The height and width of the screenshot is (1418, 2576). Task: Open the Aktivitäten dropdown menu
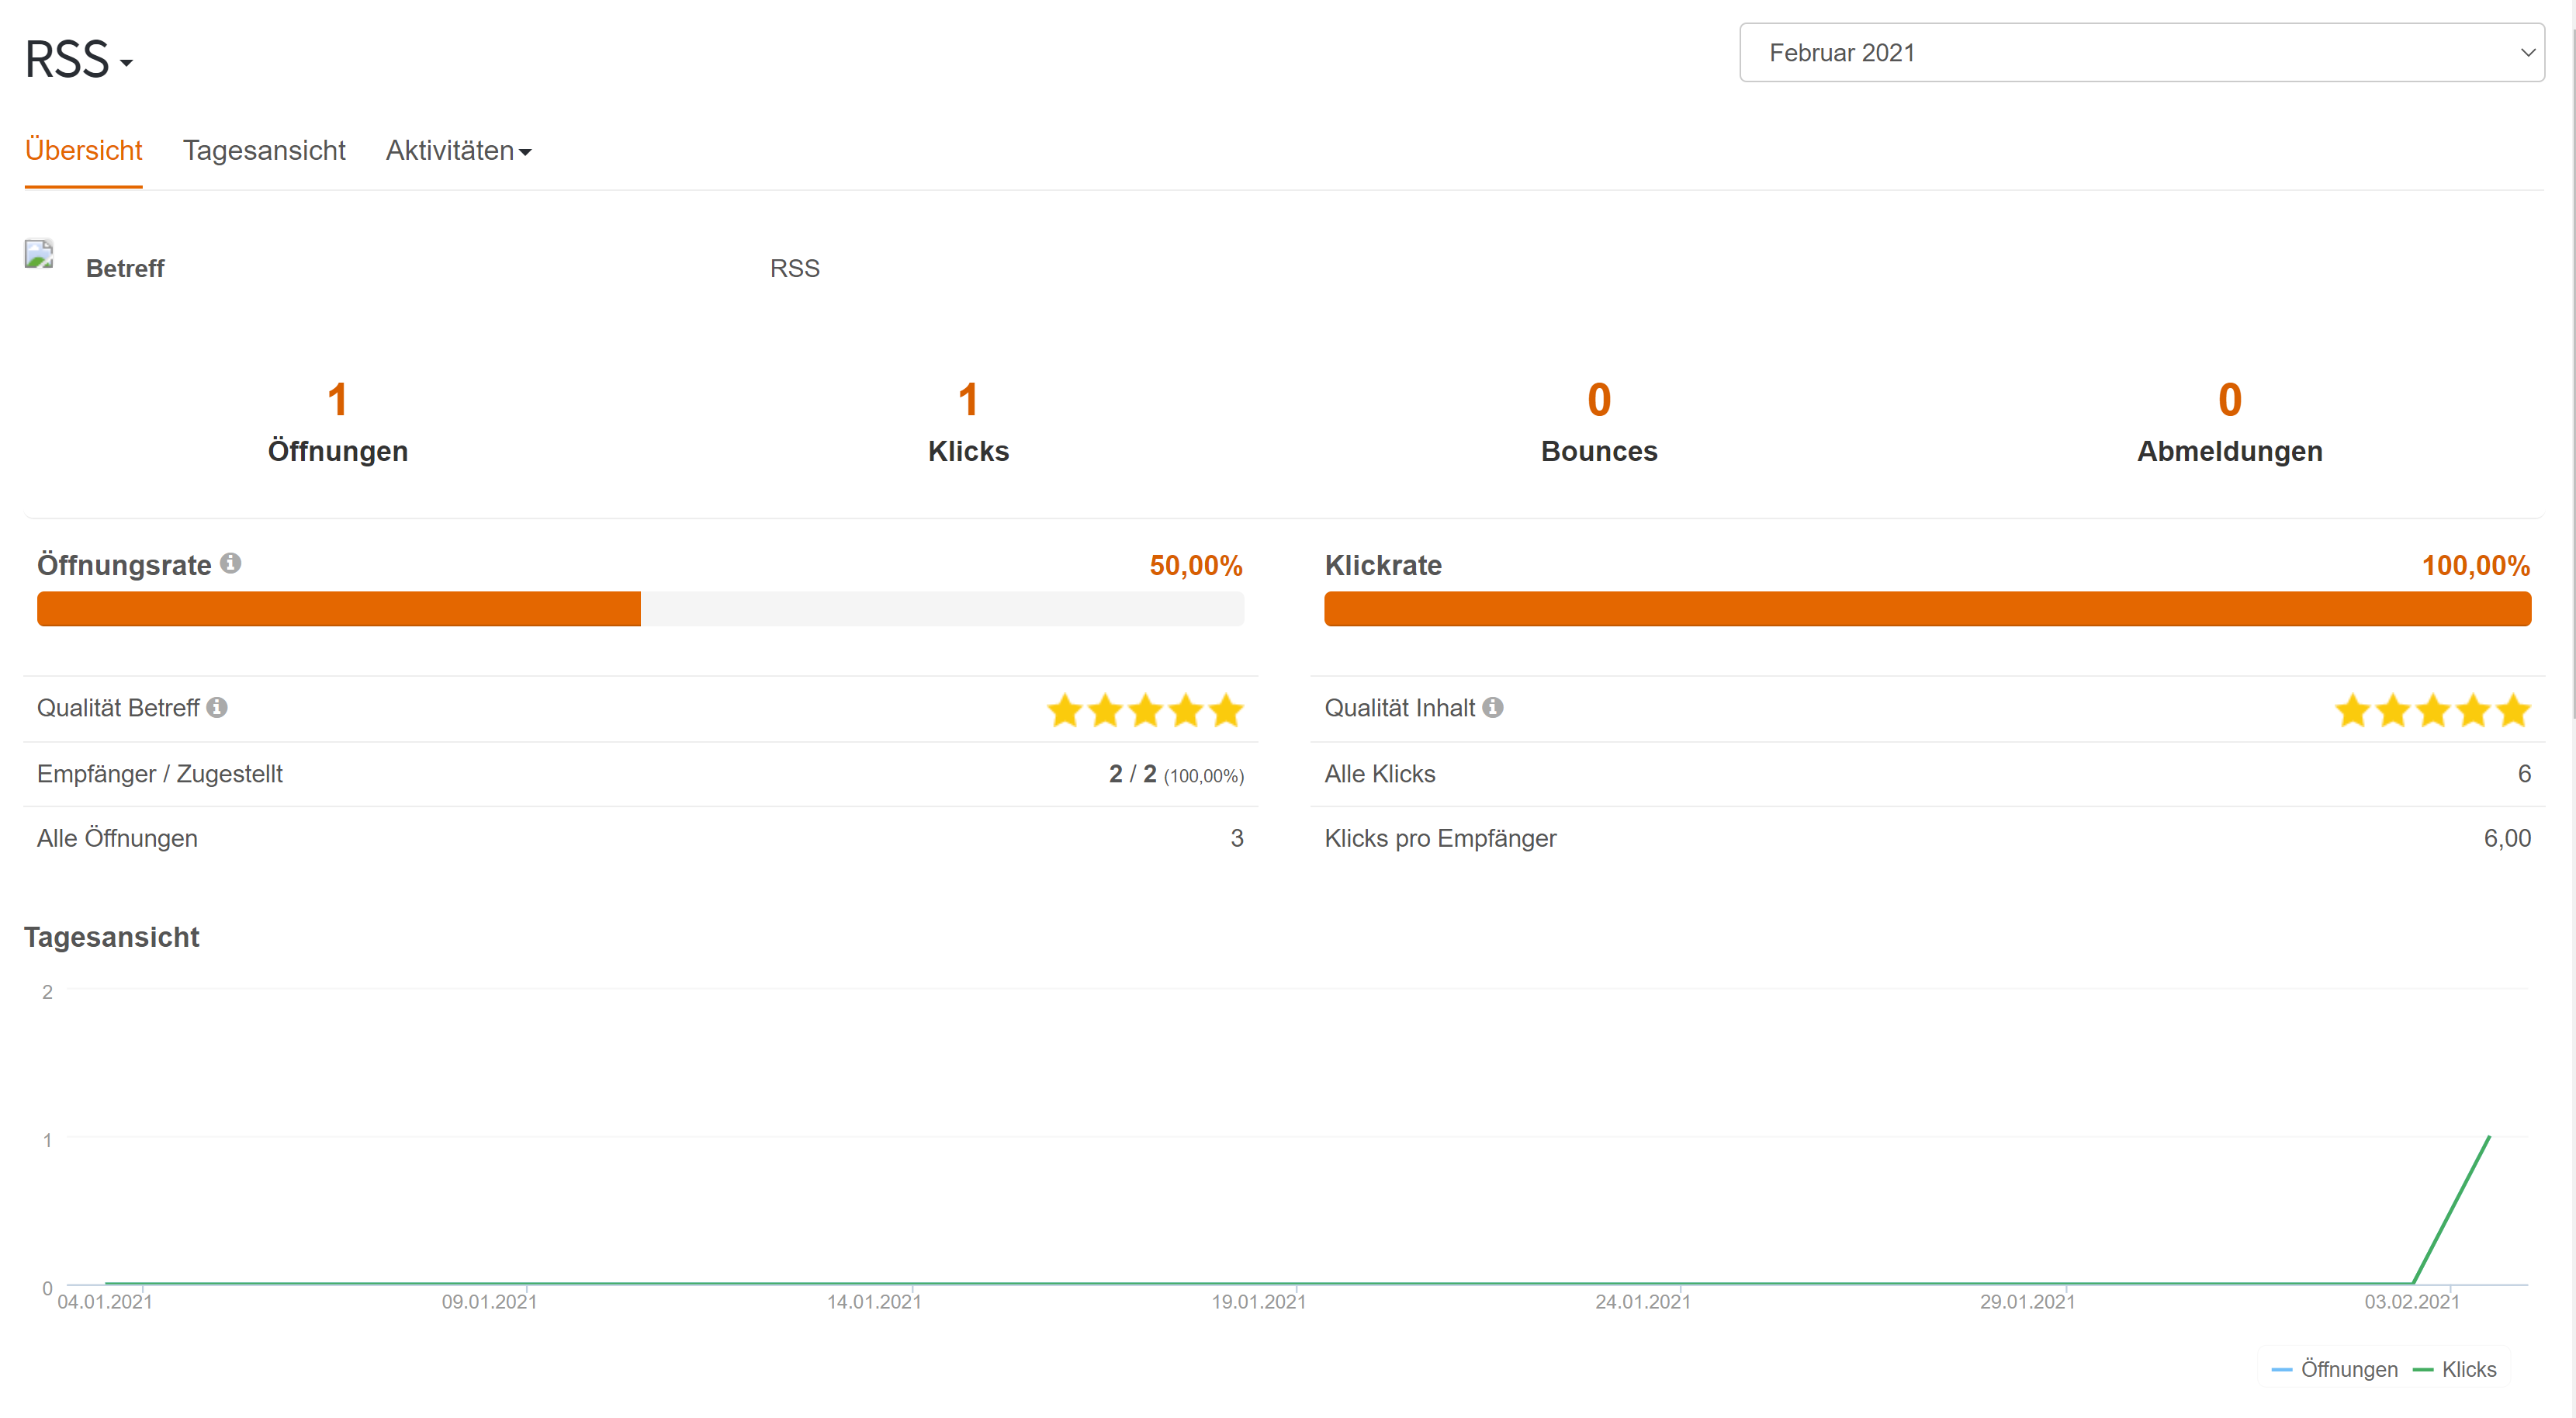pyautogui.click(x=458, y=151)
